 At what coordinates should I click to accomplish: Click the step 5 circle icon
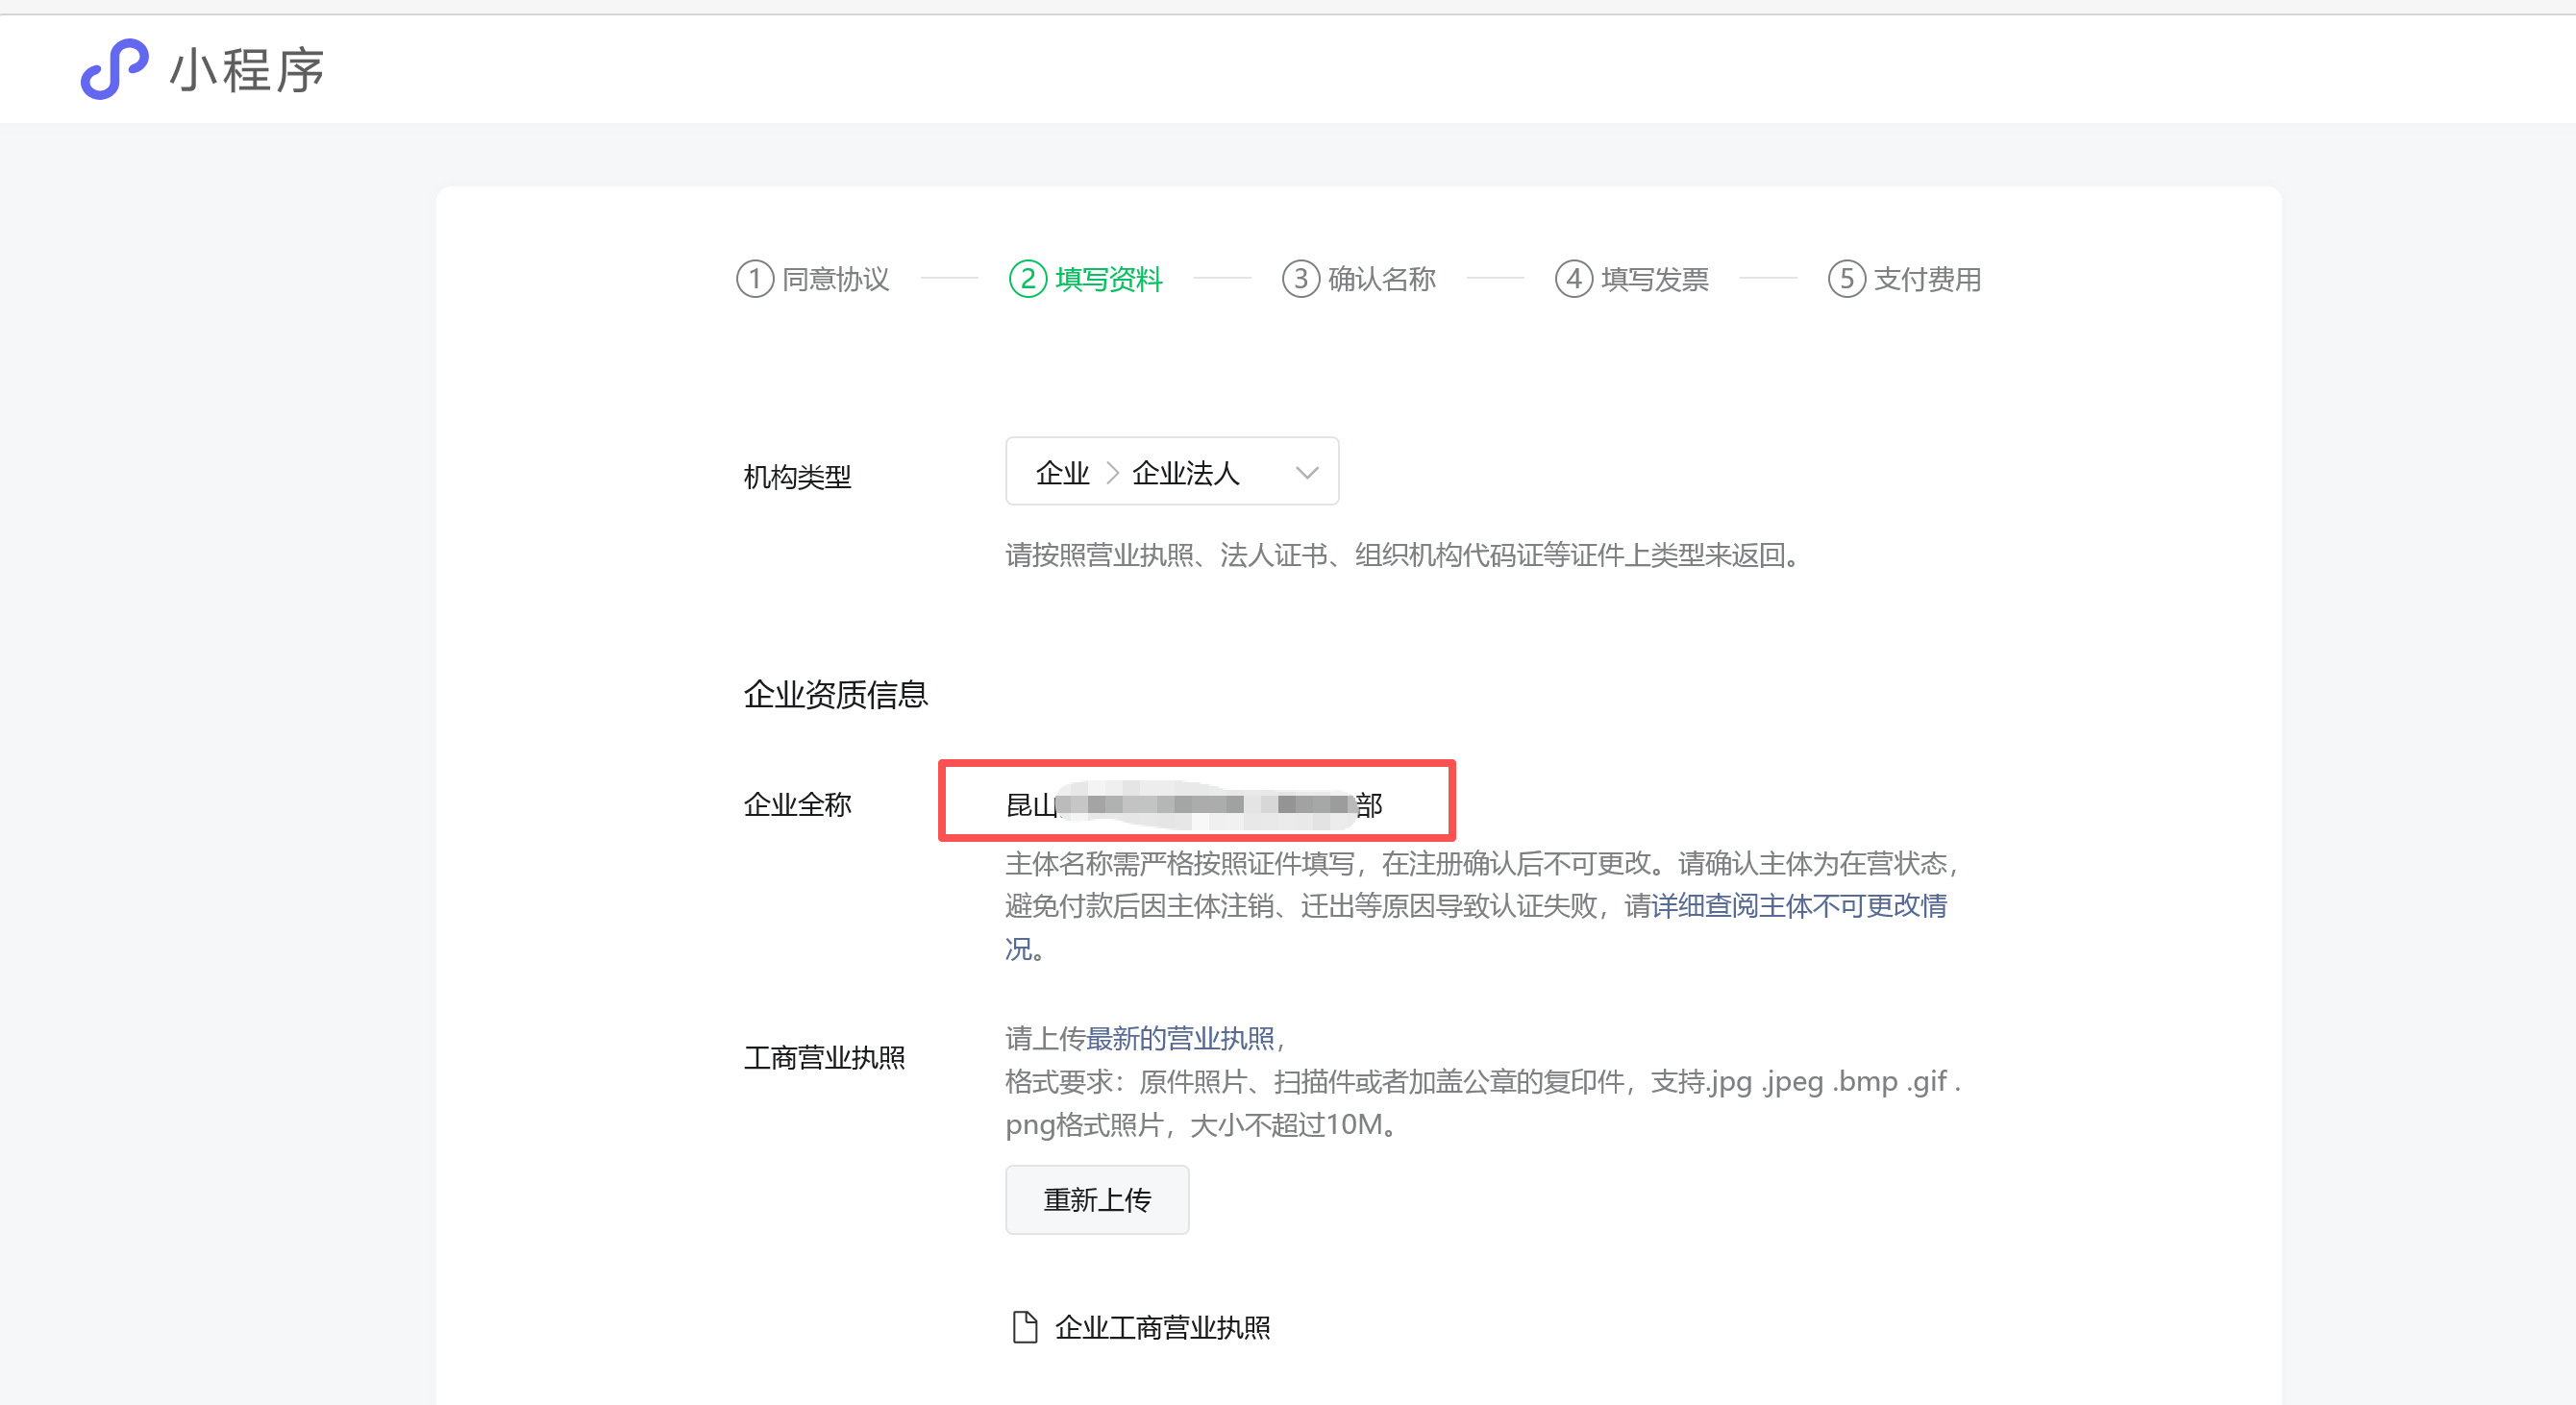click(x=1847, y=279)
